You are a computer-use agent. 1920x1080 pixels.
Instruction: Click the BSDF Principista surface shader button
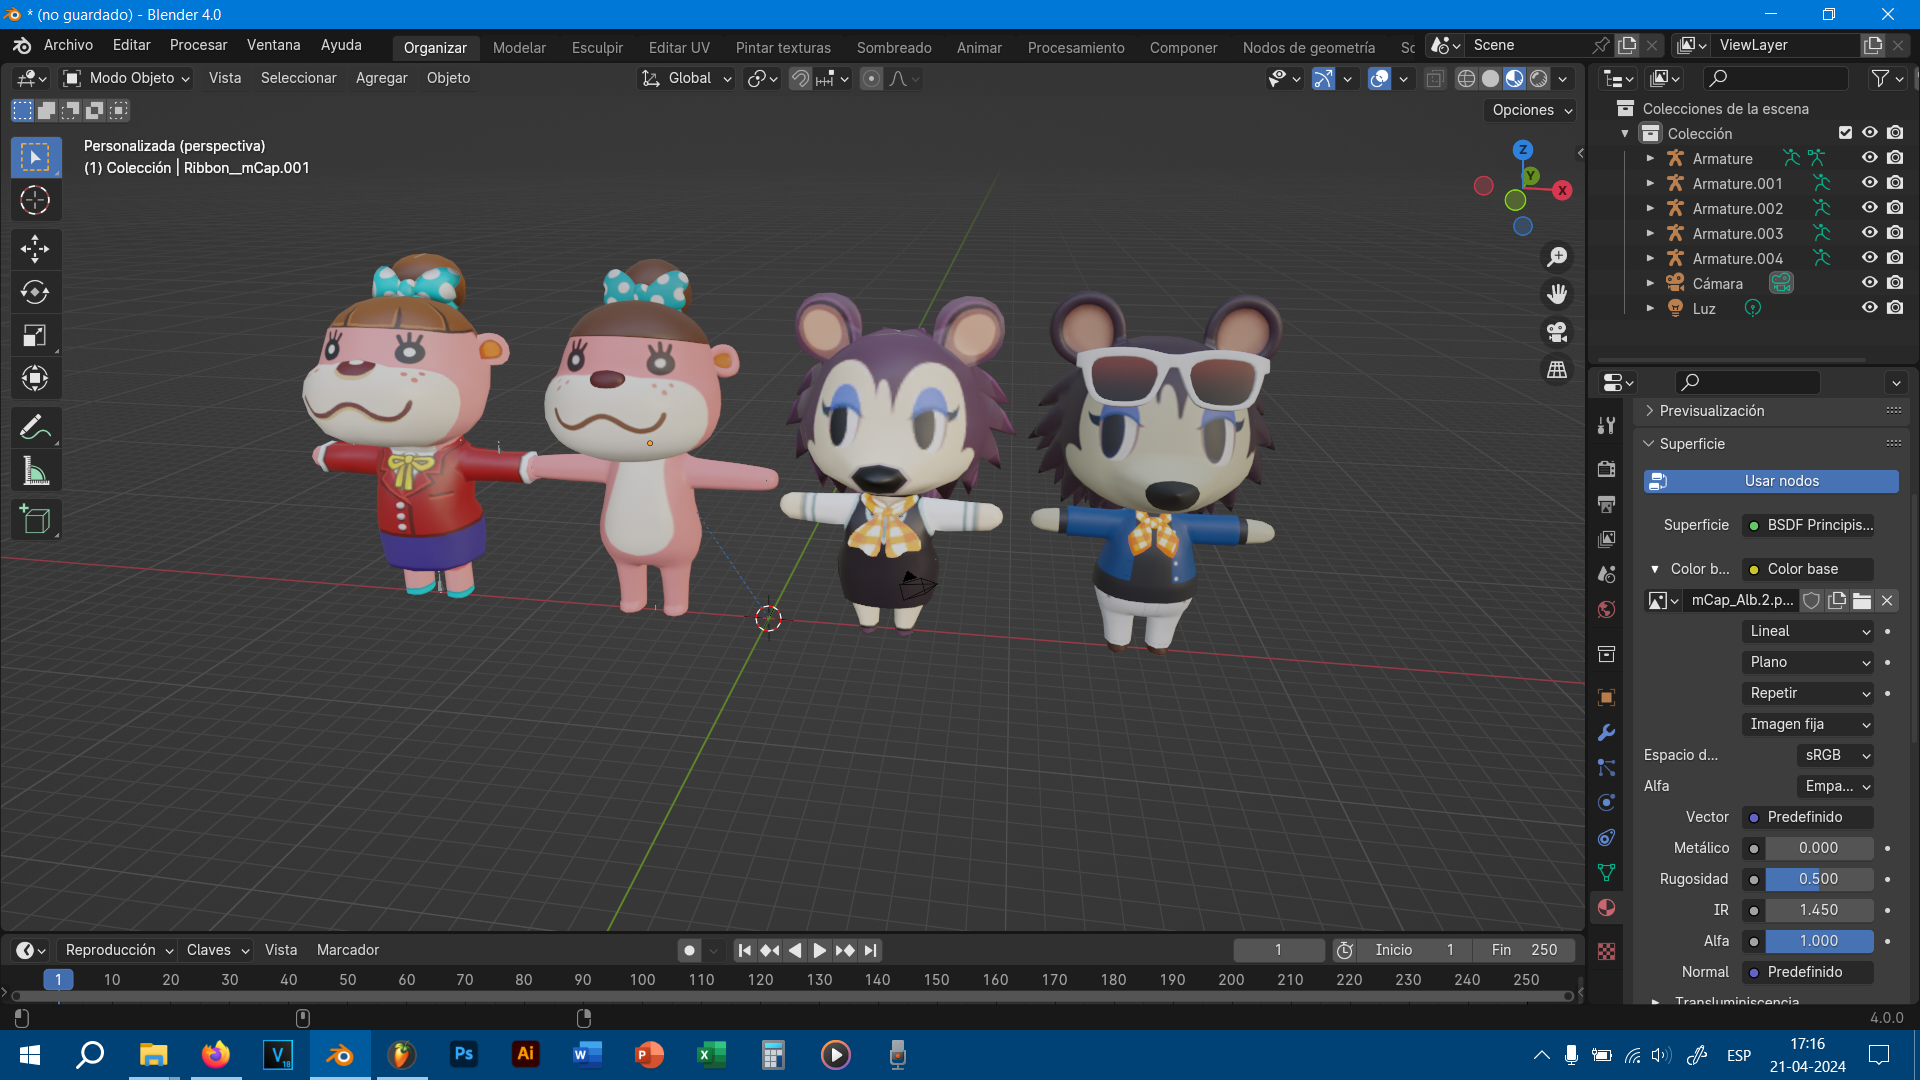tap(1808, 525)
